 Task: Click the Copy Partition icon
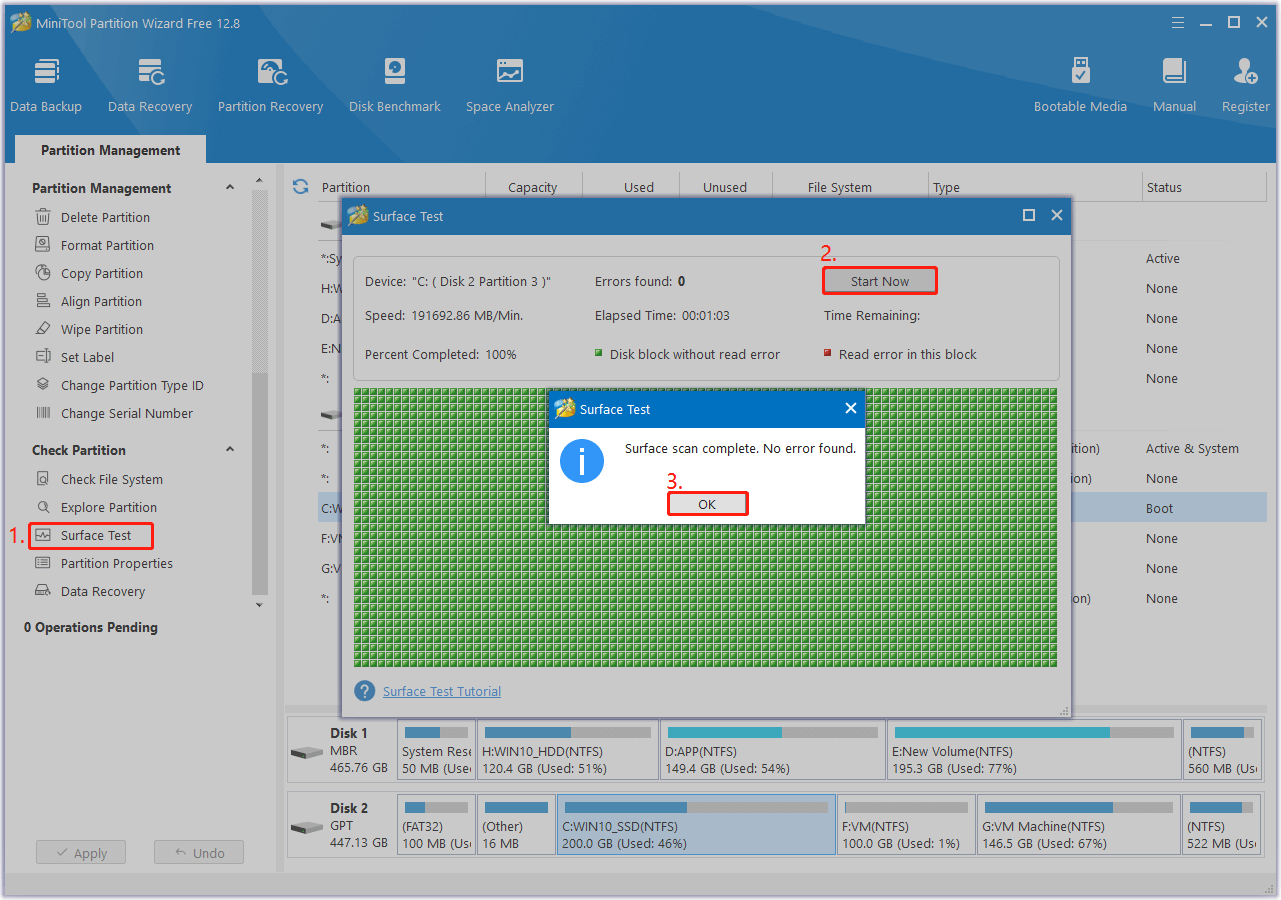coord(43,273)
